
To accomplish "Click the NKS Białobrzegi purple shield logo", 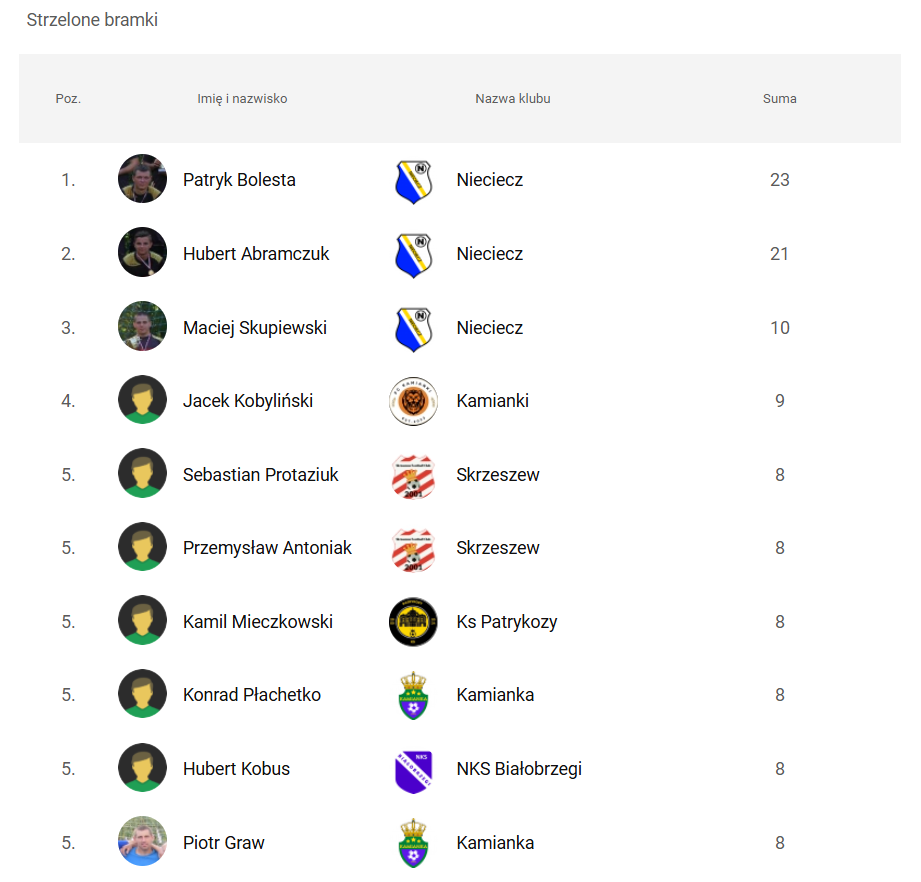I will point(414,772).
